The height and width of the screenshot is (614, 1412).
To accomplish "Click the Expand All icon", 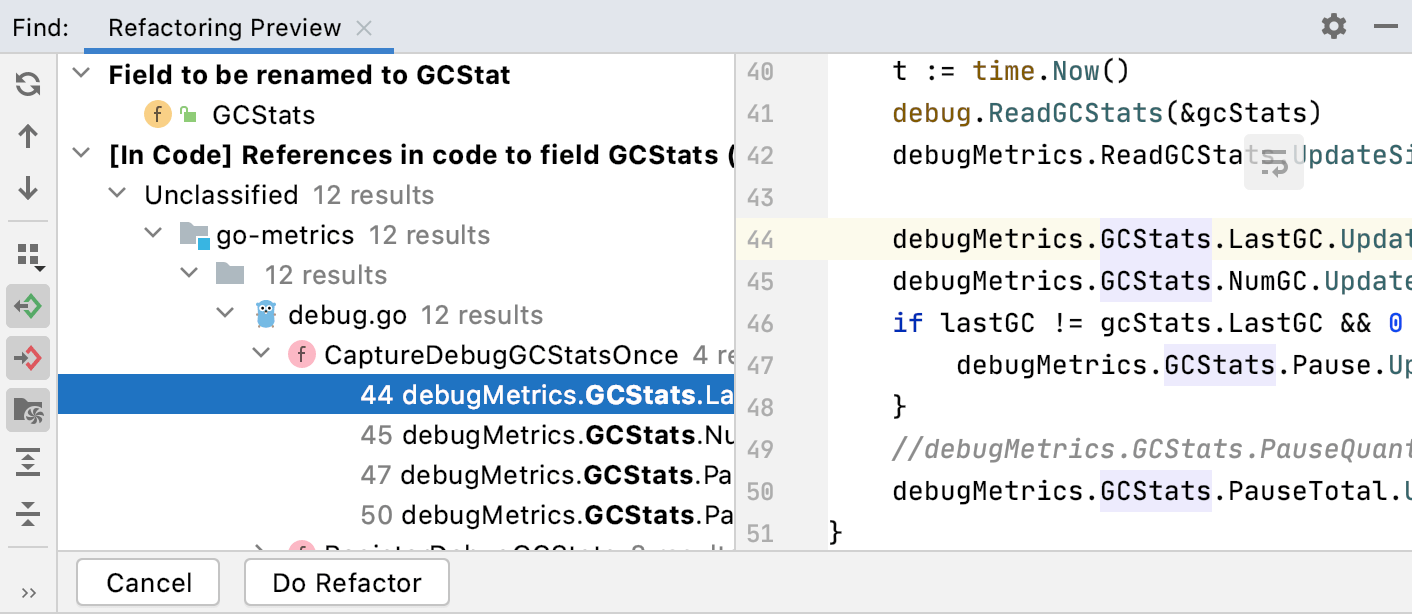I will click(x=28, y=462).
